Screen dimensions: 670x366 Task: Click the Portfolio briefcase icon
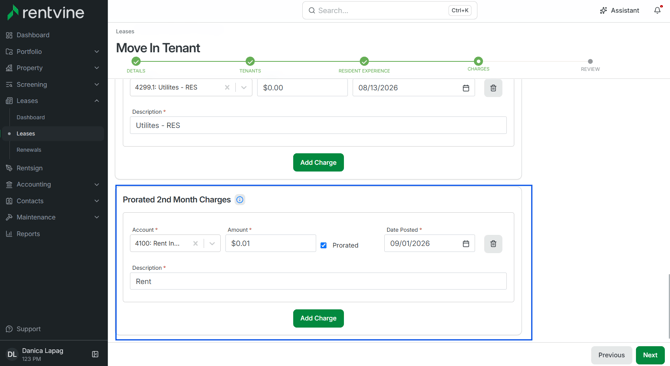[x=9, y=52]
